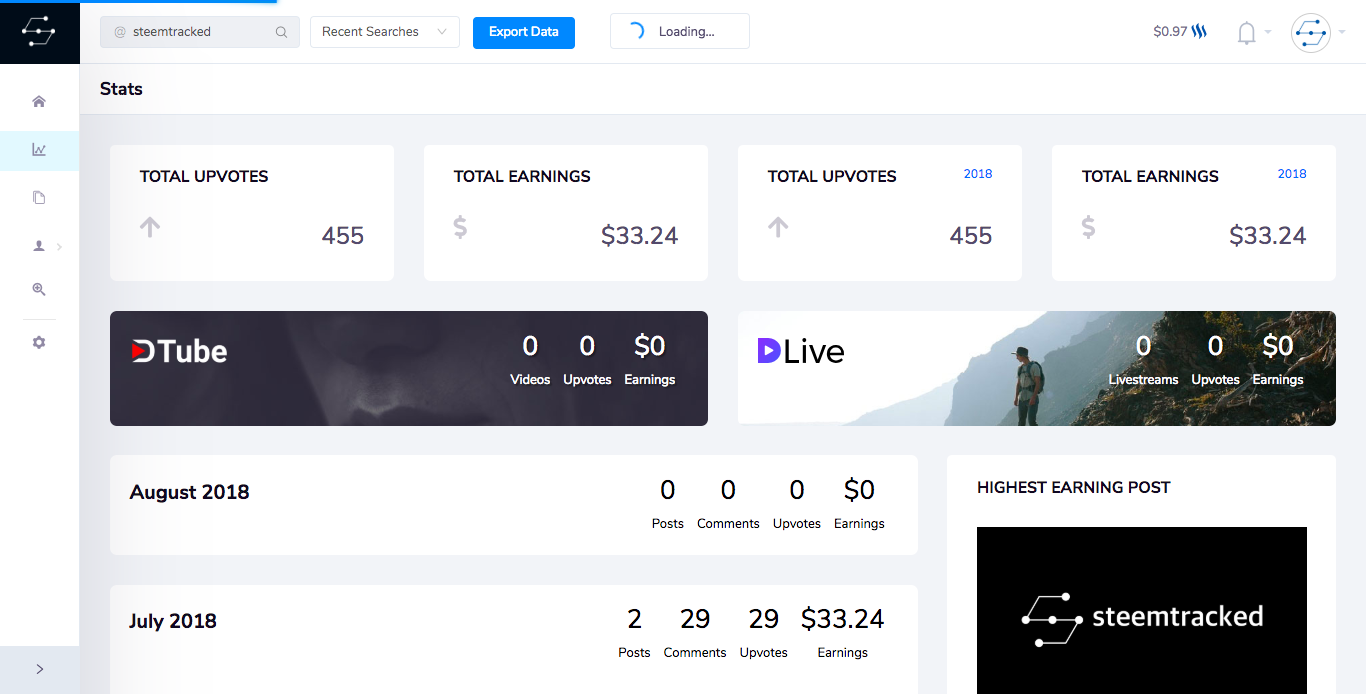Open the documents icon in the sidebar
1366x694 pixels.
pyautogui.click(x=39, y=198)
